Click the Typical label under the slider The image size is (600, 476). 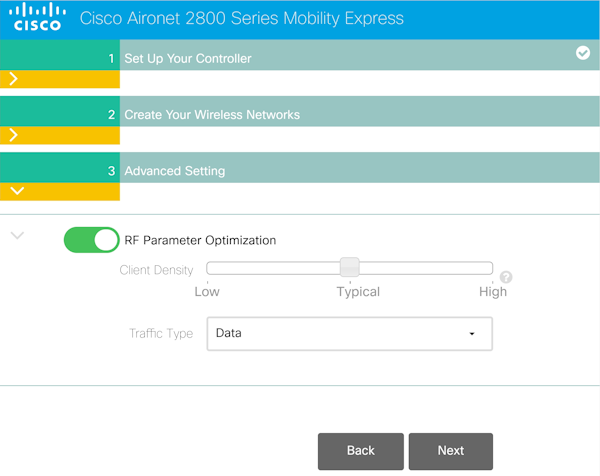pyautogui.click(x=358, y=292)
